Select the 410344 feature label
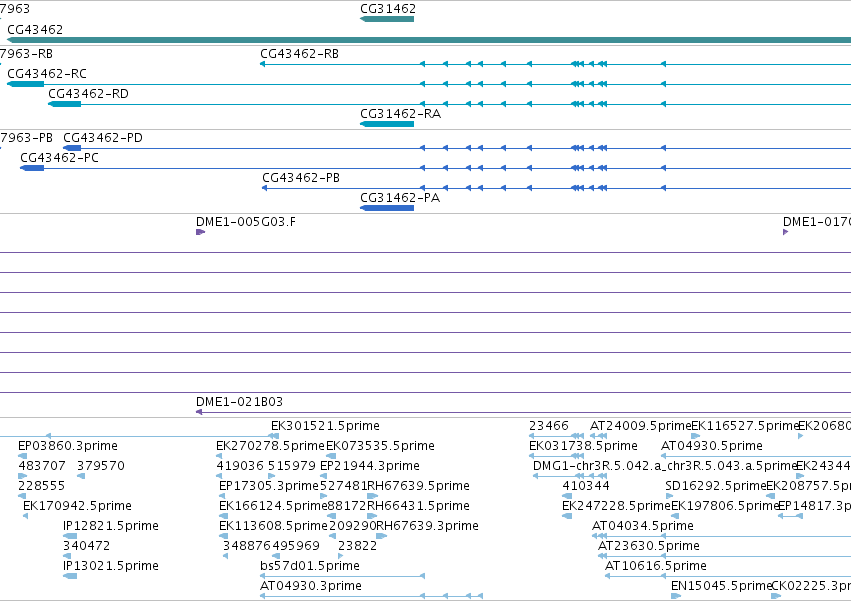The width and height of the screenshot is (851, 601). (586, 486)
